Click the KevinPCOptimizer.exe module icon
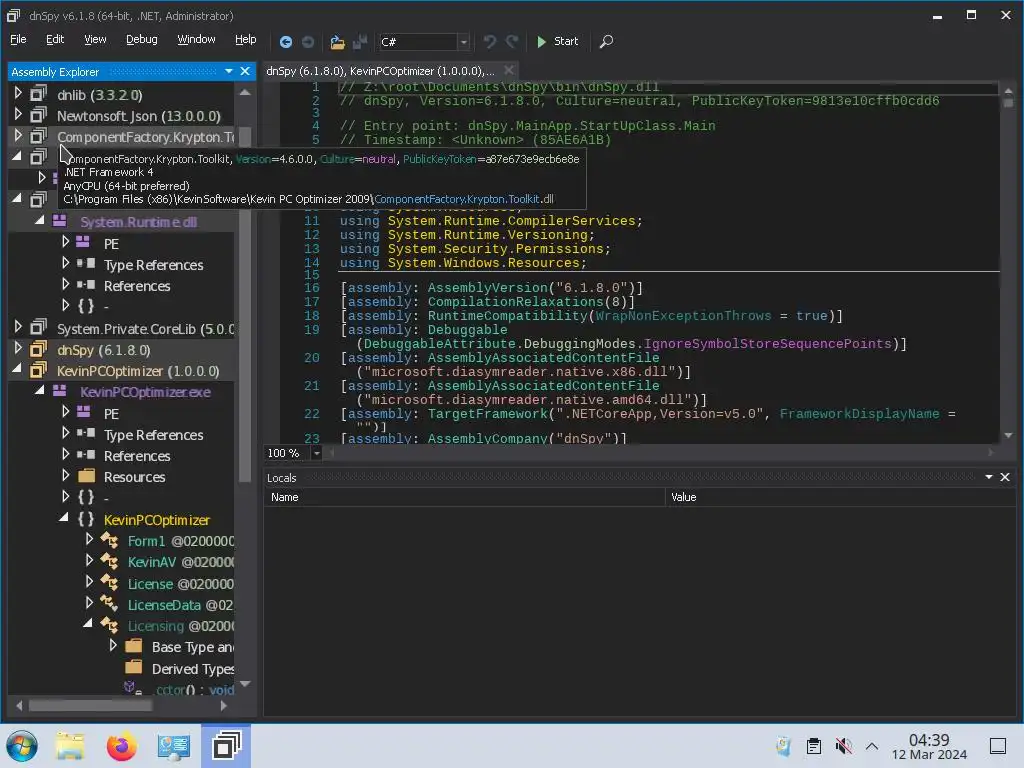 (x=59, y=391)
